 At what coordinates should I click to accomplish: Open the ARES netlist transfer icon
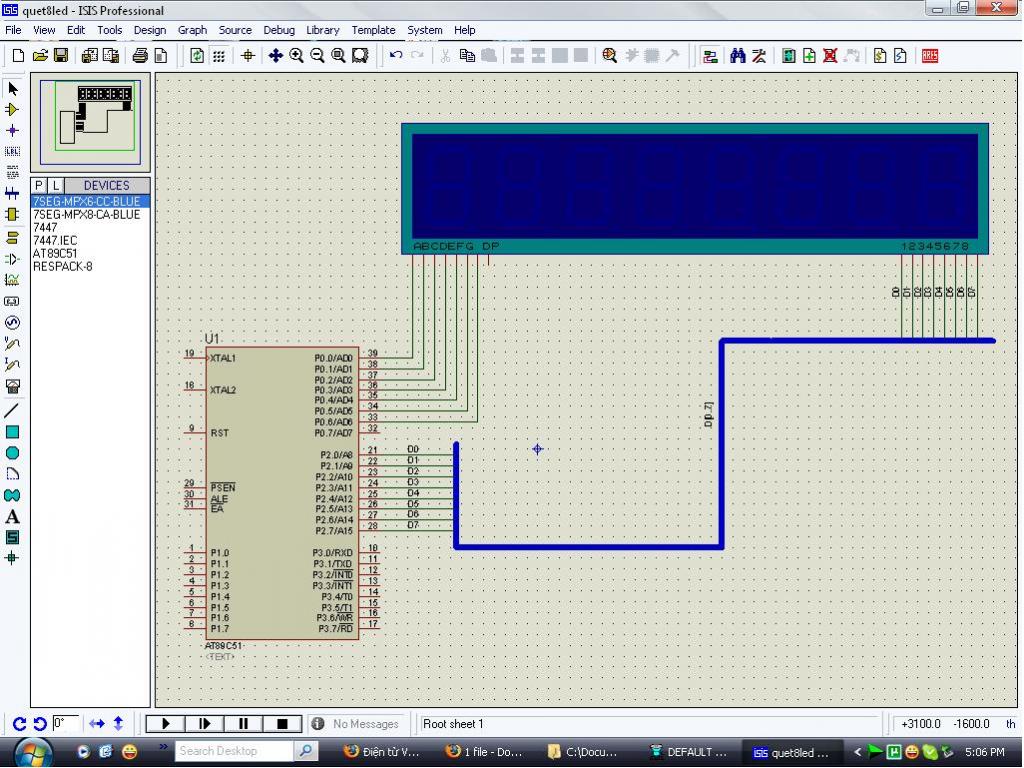tap(930, 56)
